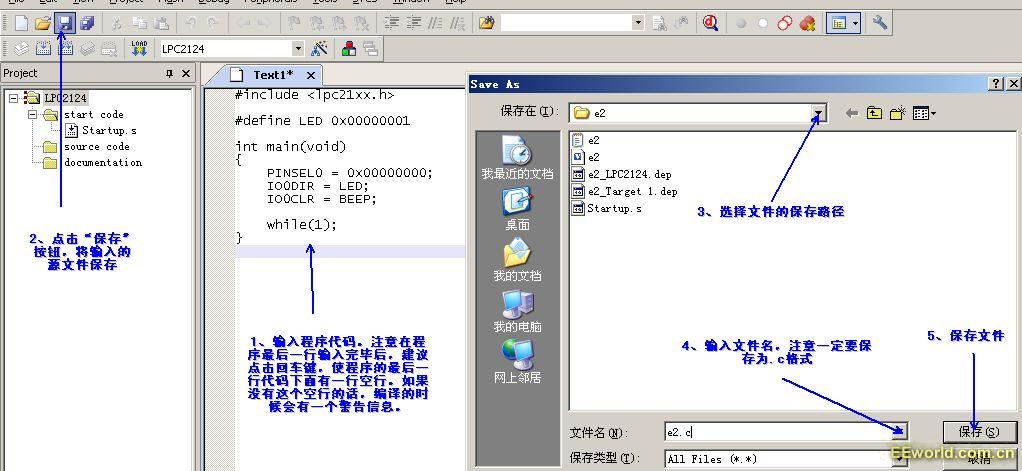Select e2_LPC2124.dep in file list
Viewport: 1022px width, 471px height.
point(621,175)
